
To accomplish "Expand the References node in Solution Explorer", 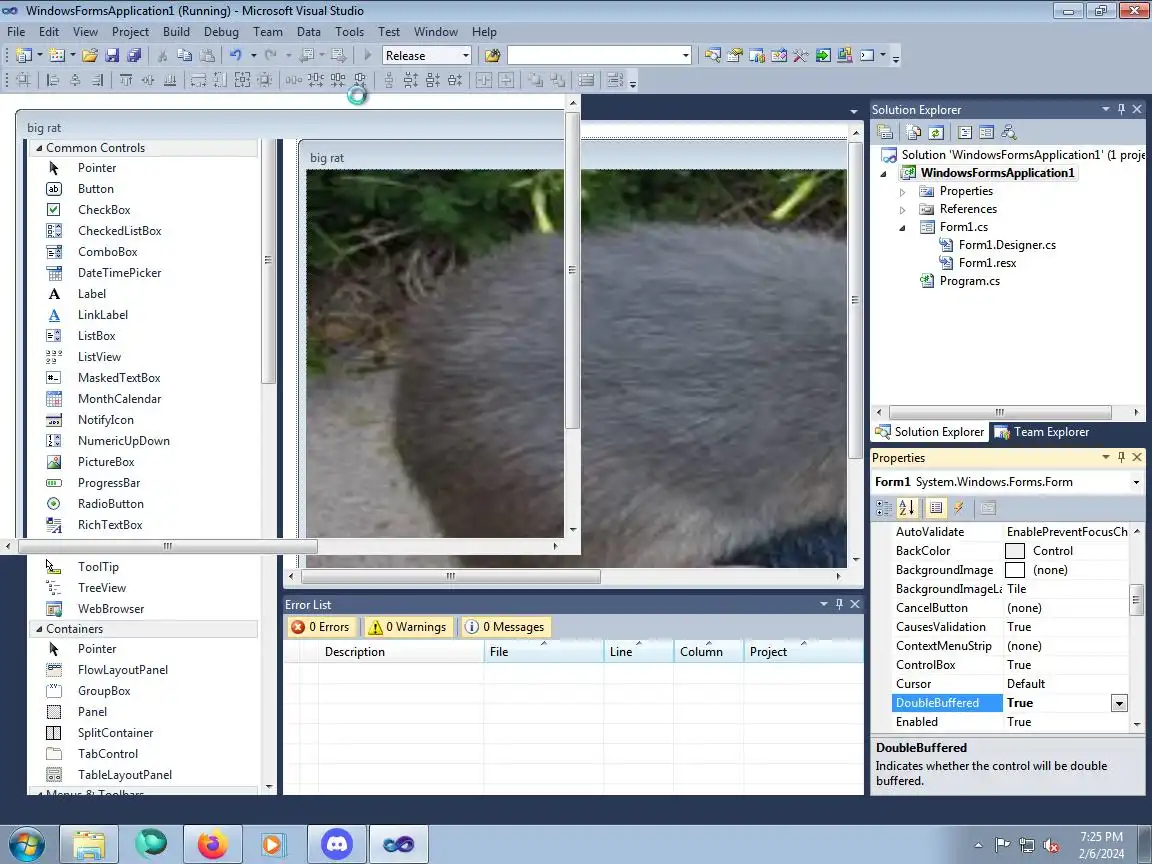I will pyautogui.click(x=902, y=209).
